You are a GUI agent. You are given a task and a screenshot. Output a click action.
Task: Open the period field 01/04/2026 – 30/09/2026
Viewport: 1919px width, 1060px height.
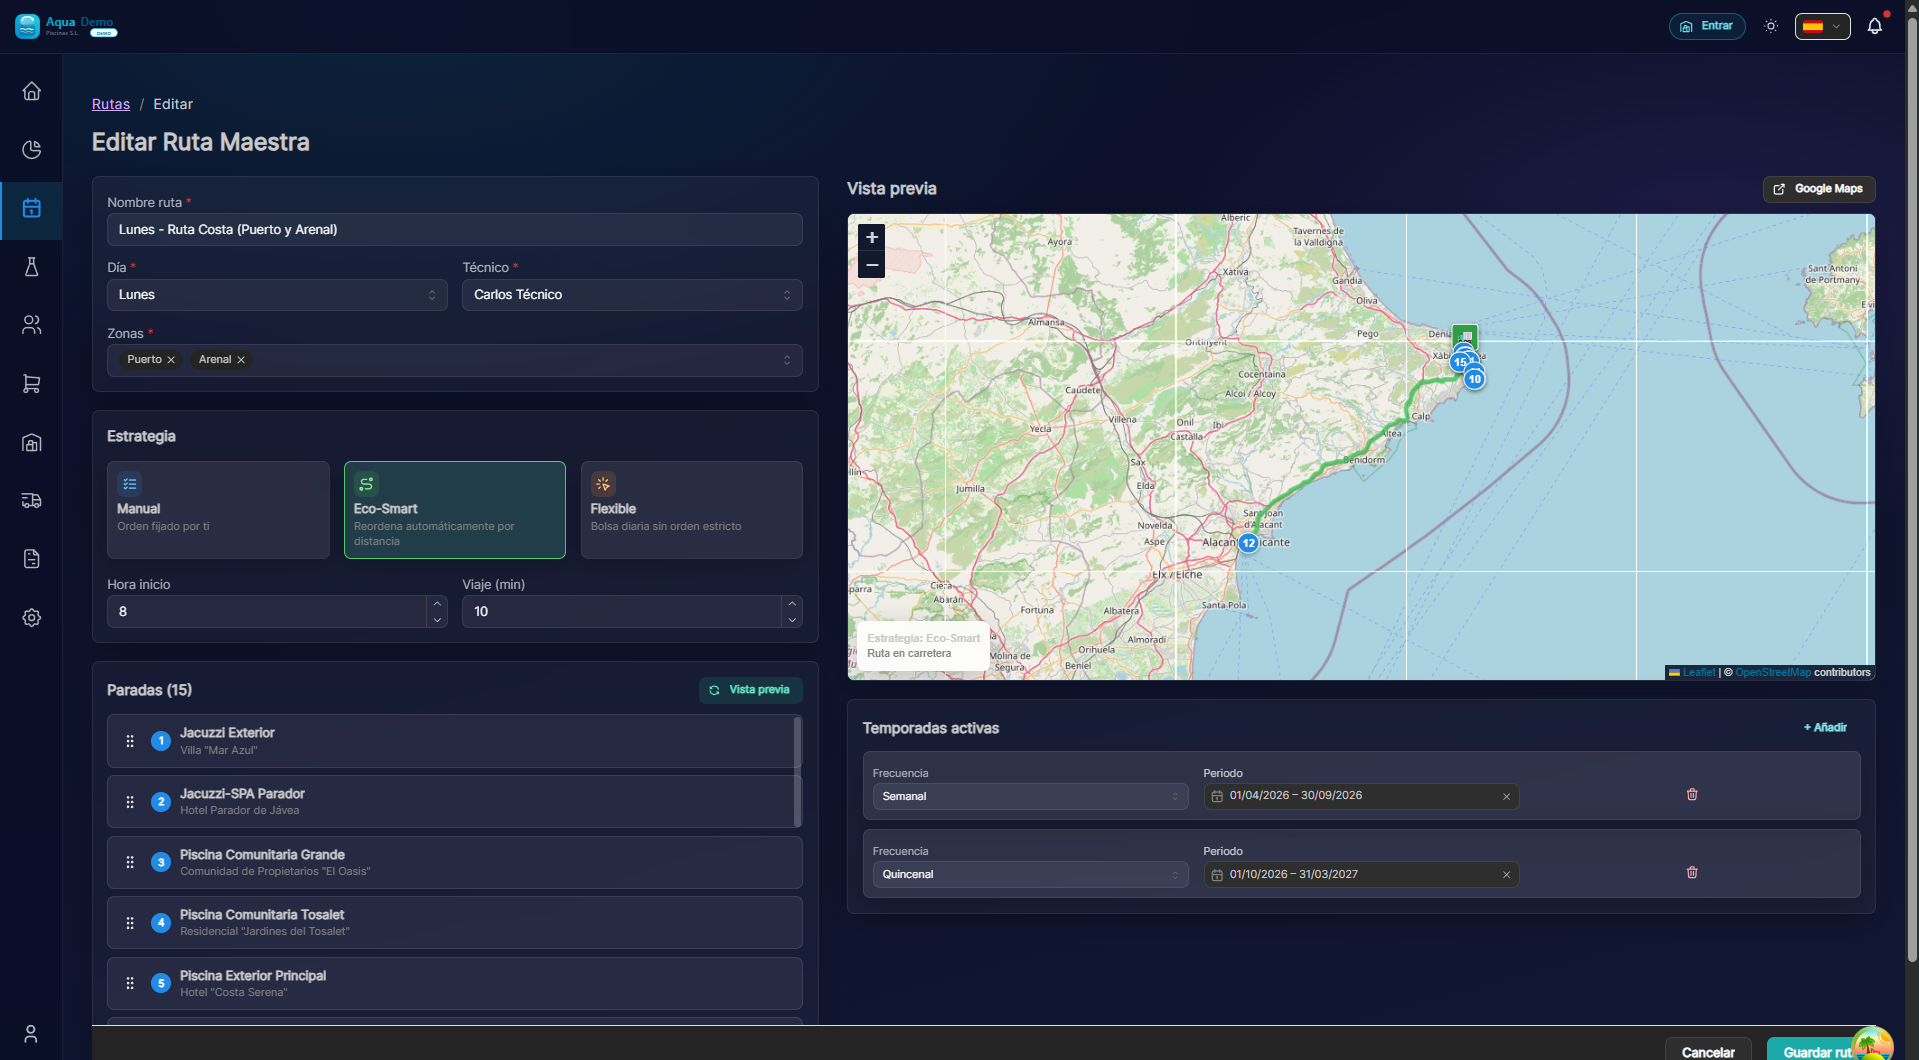[1361, 797]
